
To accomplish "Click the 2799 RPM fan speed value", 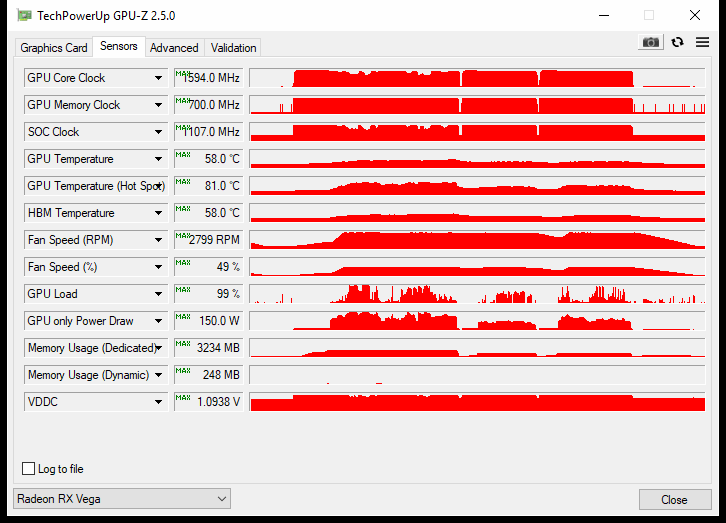I will 208,240.
